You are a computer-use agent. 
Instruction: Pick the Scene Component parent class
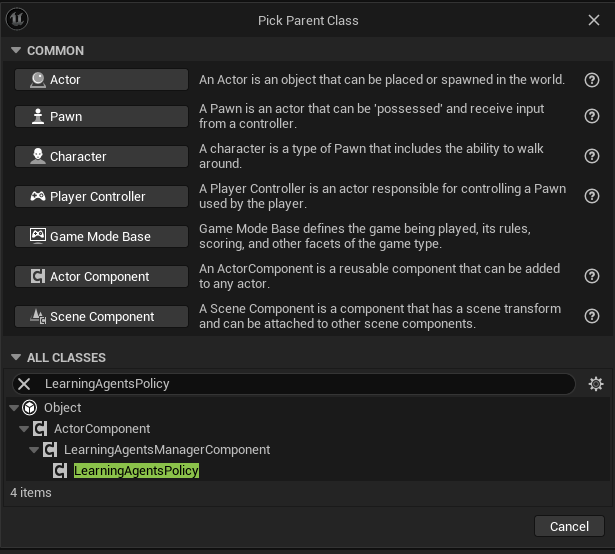pyautogui.click(x=101, y=317)
